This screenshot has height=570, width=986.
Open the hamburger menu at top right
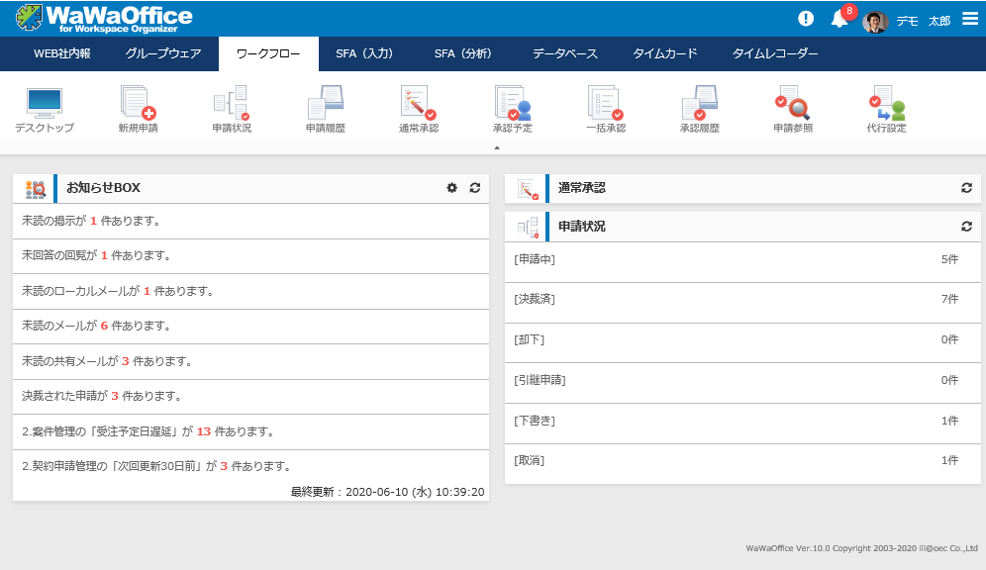coord(970,18)
